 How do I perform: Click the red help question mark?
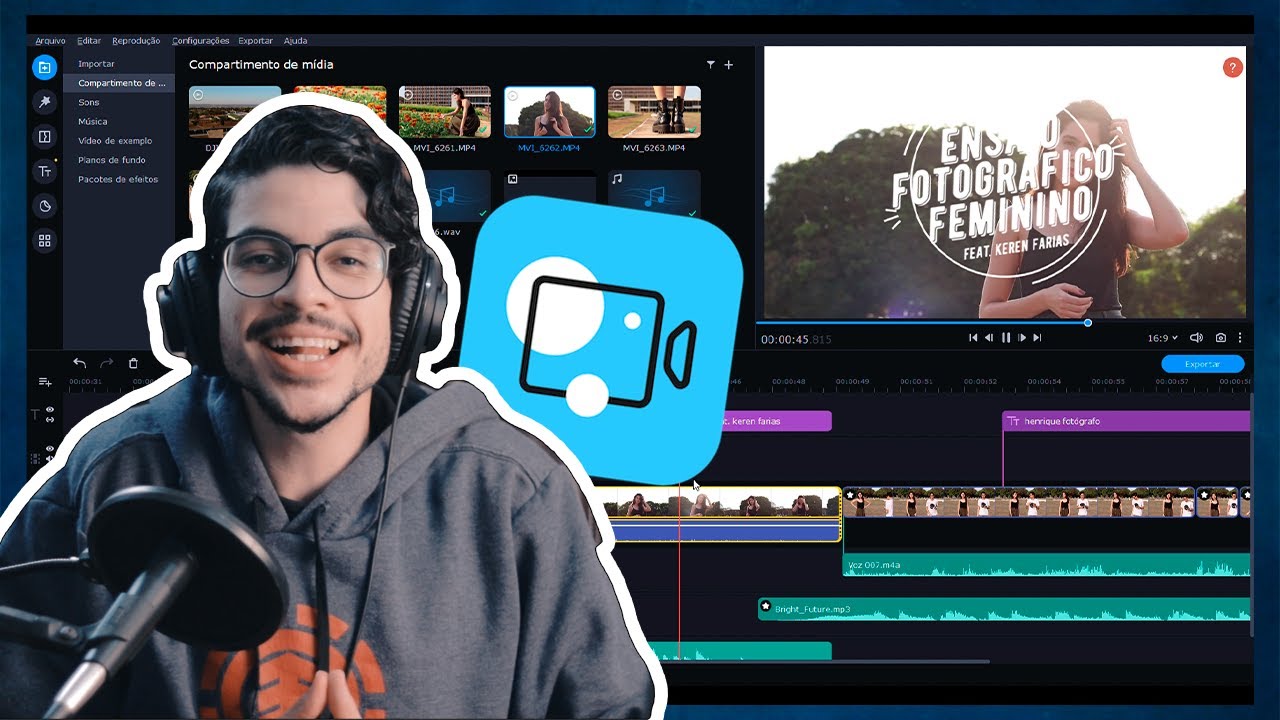1232,67
